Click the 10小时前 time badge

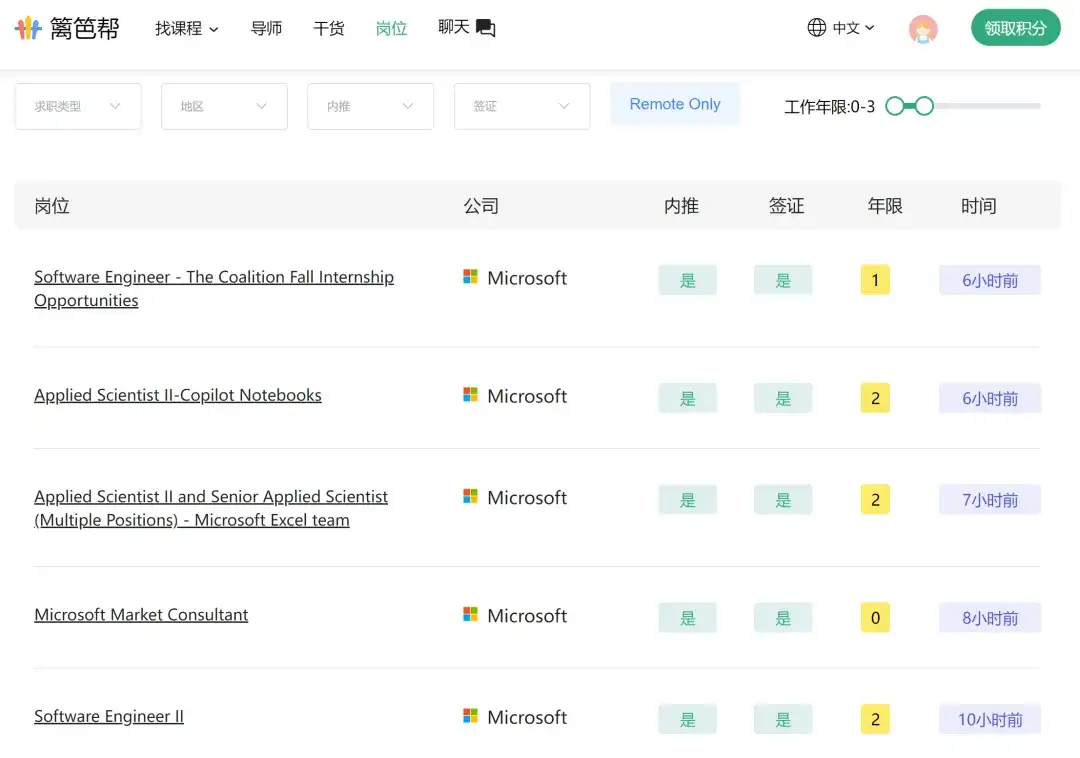[x=990, y=719]
